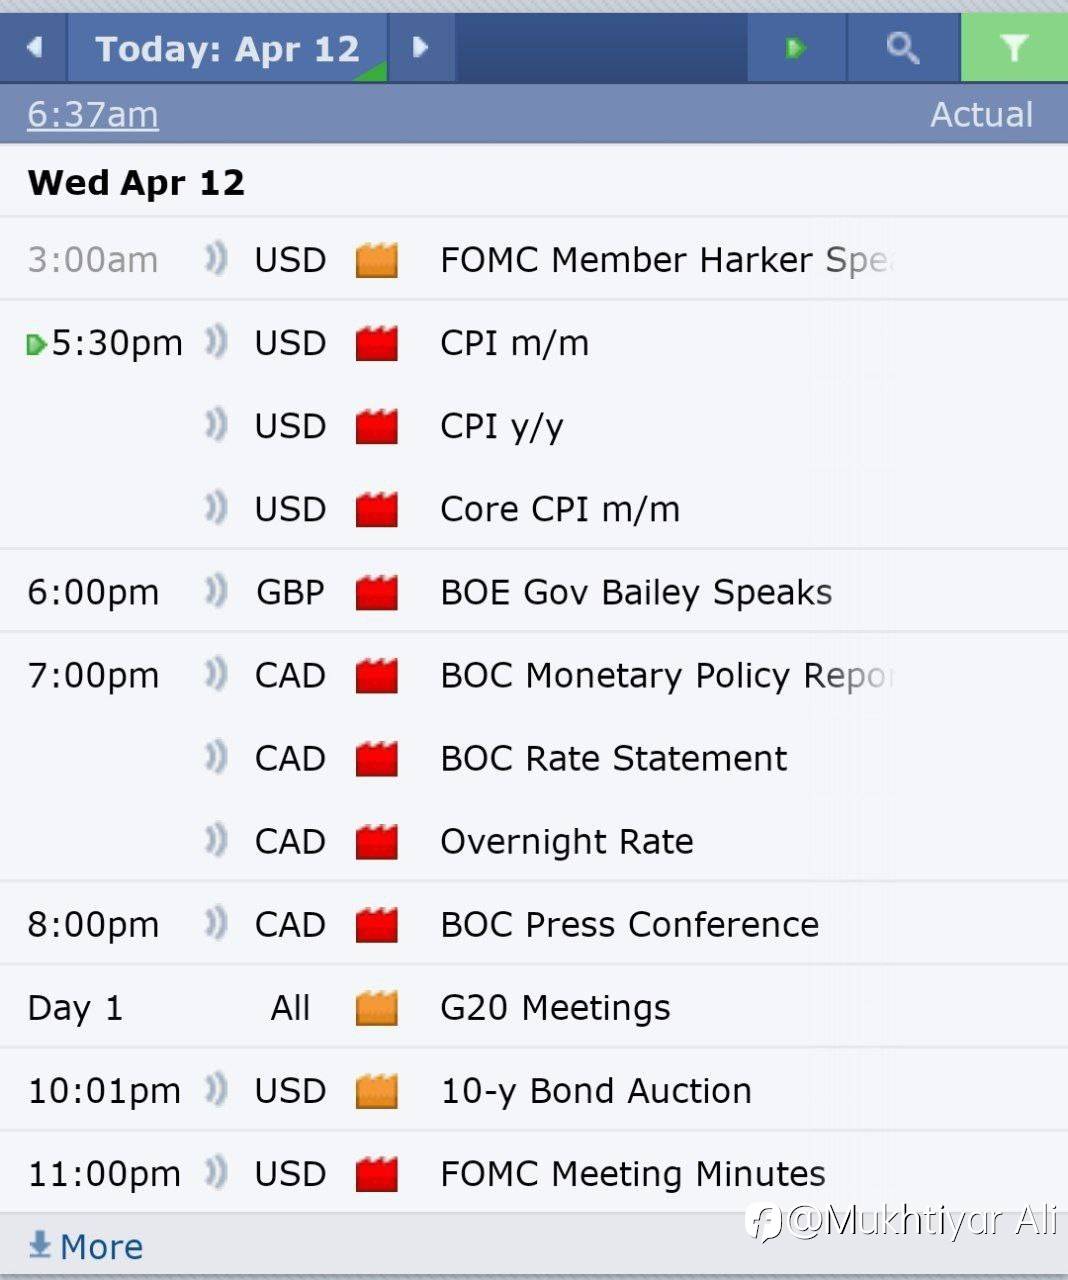Click red impact icon for CPI m/m
This screenshot has height=1280, width=1068.
377,343
